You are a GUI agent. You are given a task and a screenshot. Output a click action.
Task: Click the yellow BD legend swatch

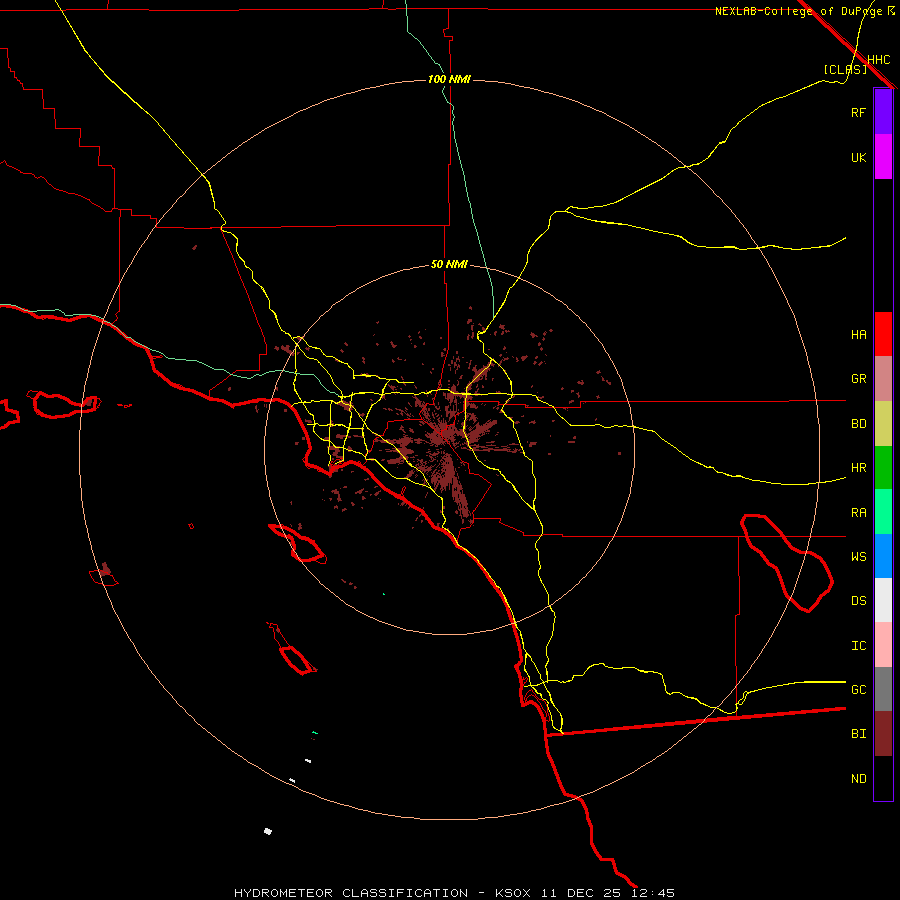(x=883, y=423)
